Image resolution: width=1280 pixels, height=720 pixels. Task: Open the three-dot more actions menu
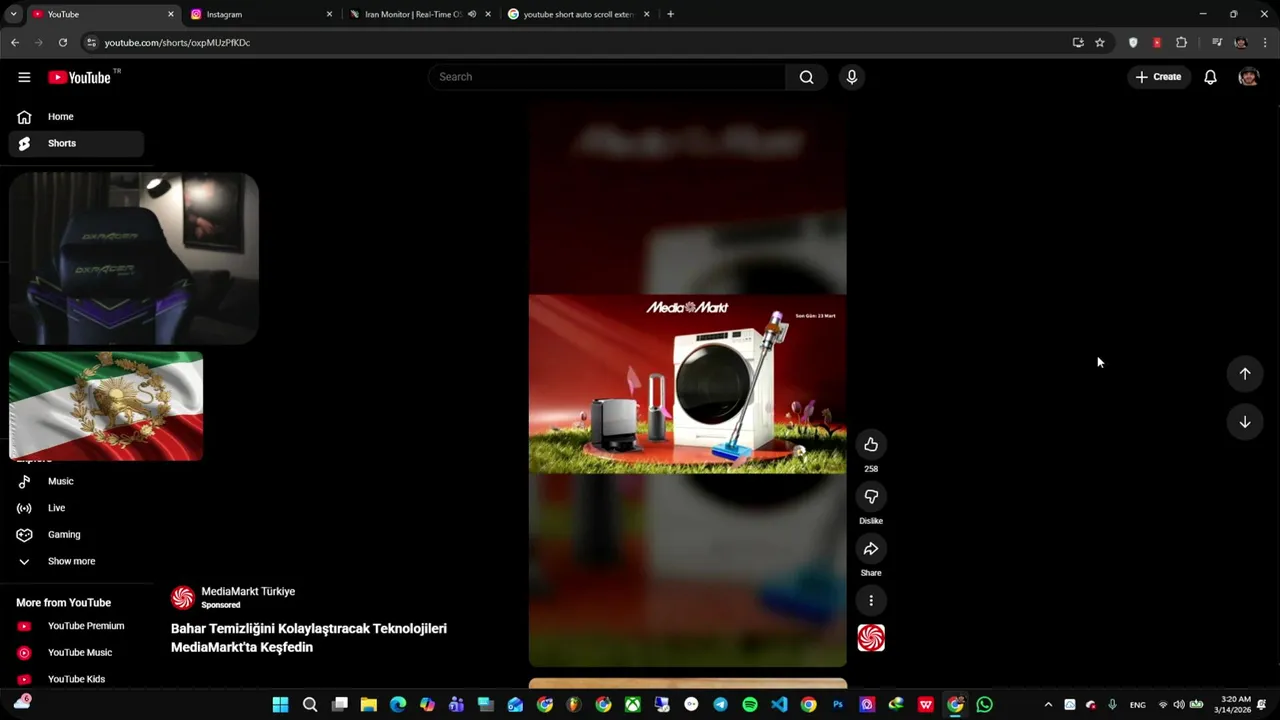coord(871,601)
